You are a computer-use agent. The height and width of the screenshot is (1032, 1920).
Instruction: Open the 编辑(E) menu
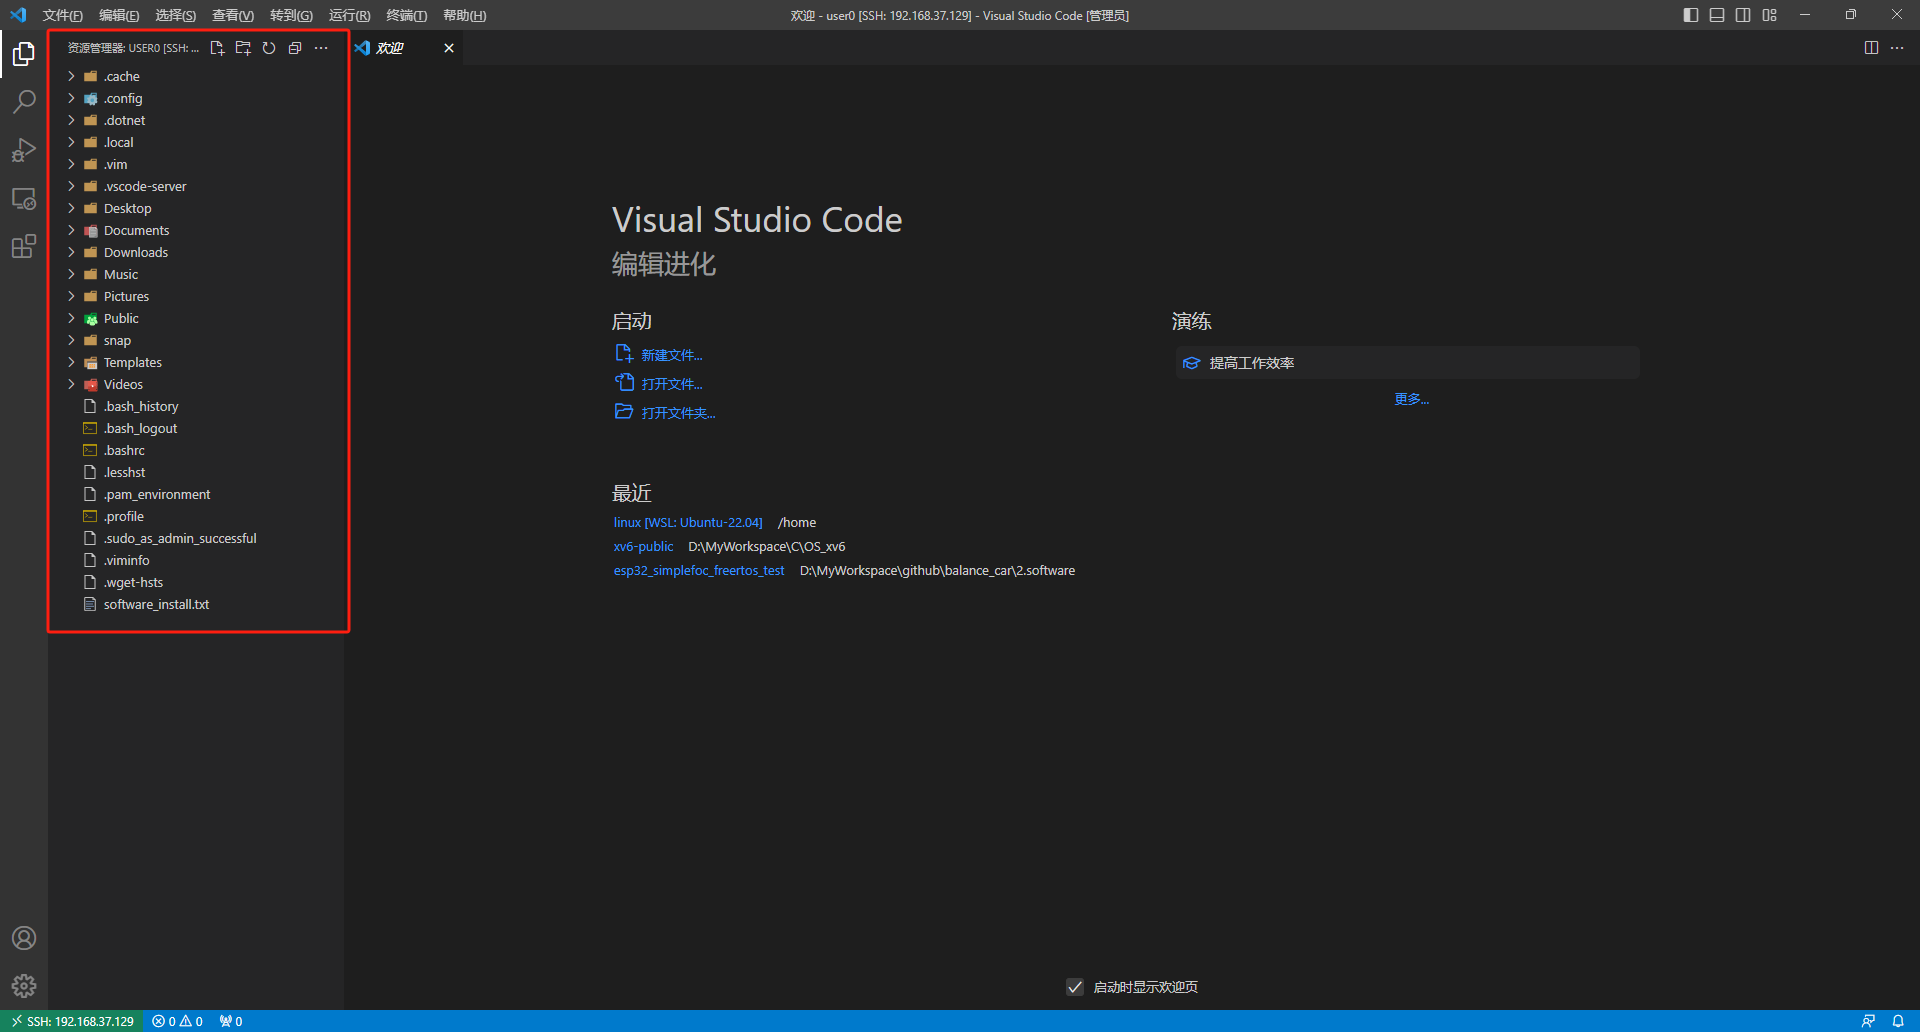[119, 15]
